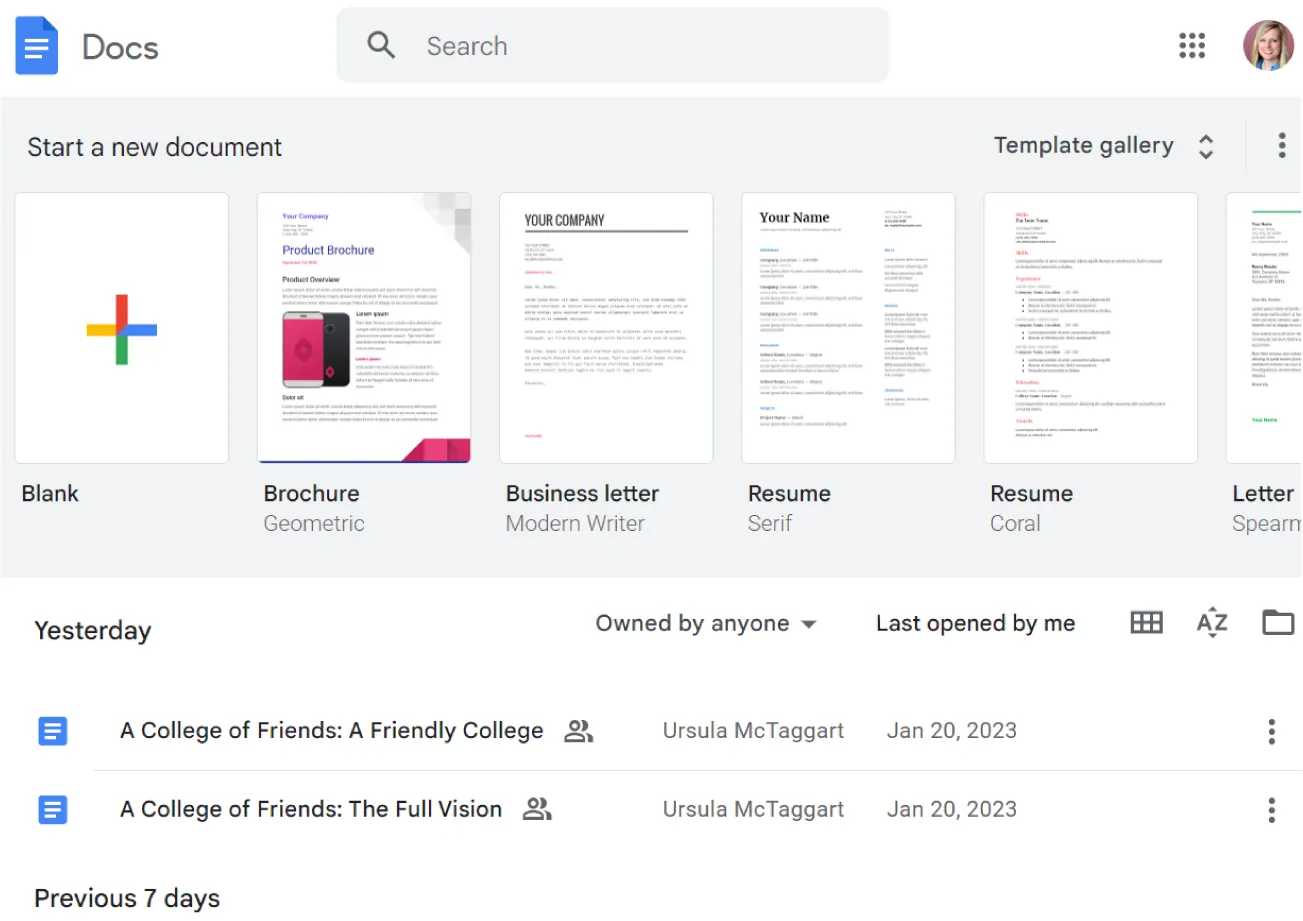Select the Serif Resume template
The height and width of the screenshot is (921, 1303).
tap(847, 327)
